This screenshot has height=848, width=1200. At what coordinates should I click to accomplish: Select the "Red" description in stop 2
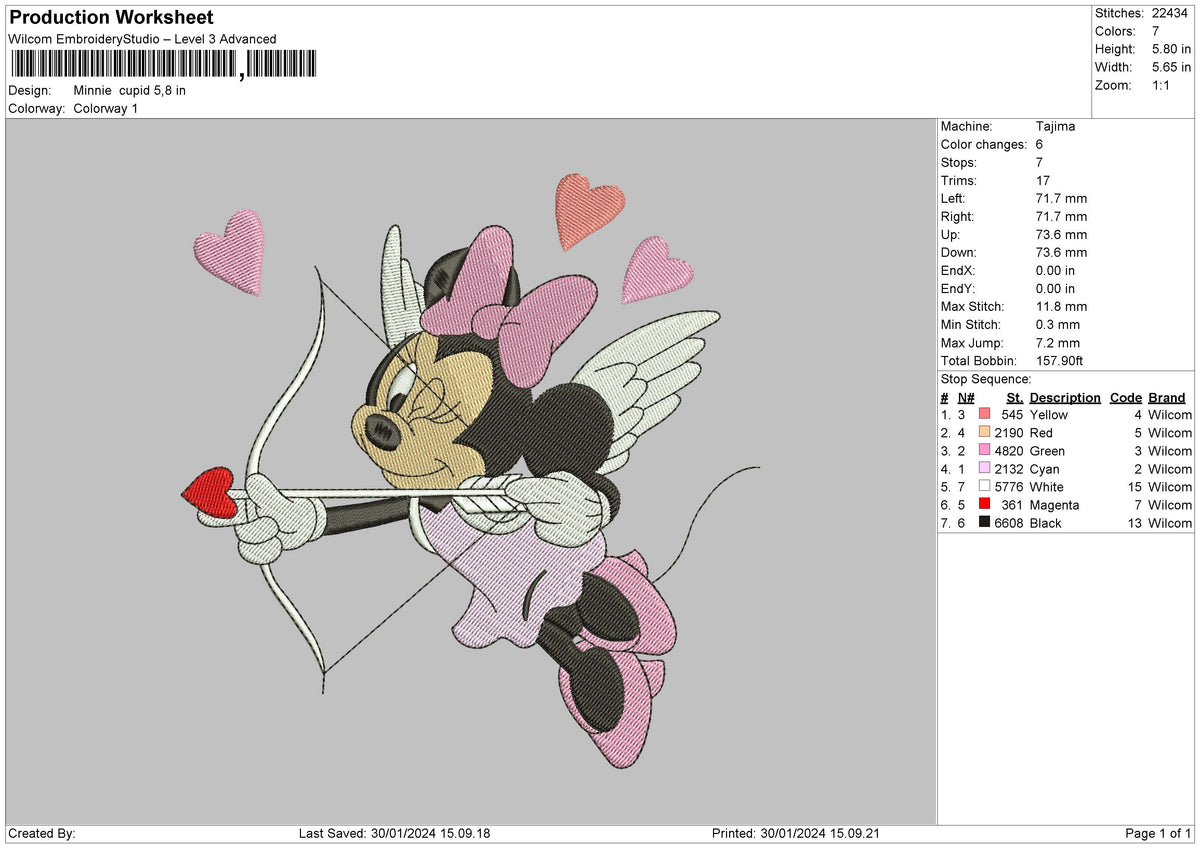click(x=1041, y=433)
